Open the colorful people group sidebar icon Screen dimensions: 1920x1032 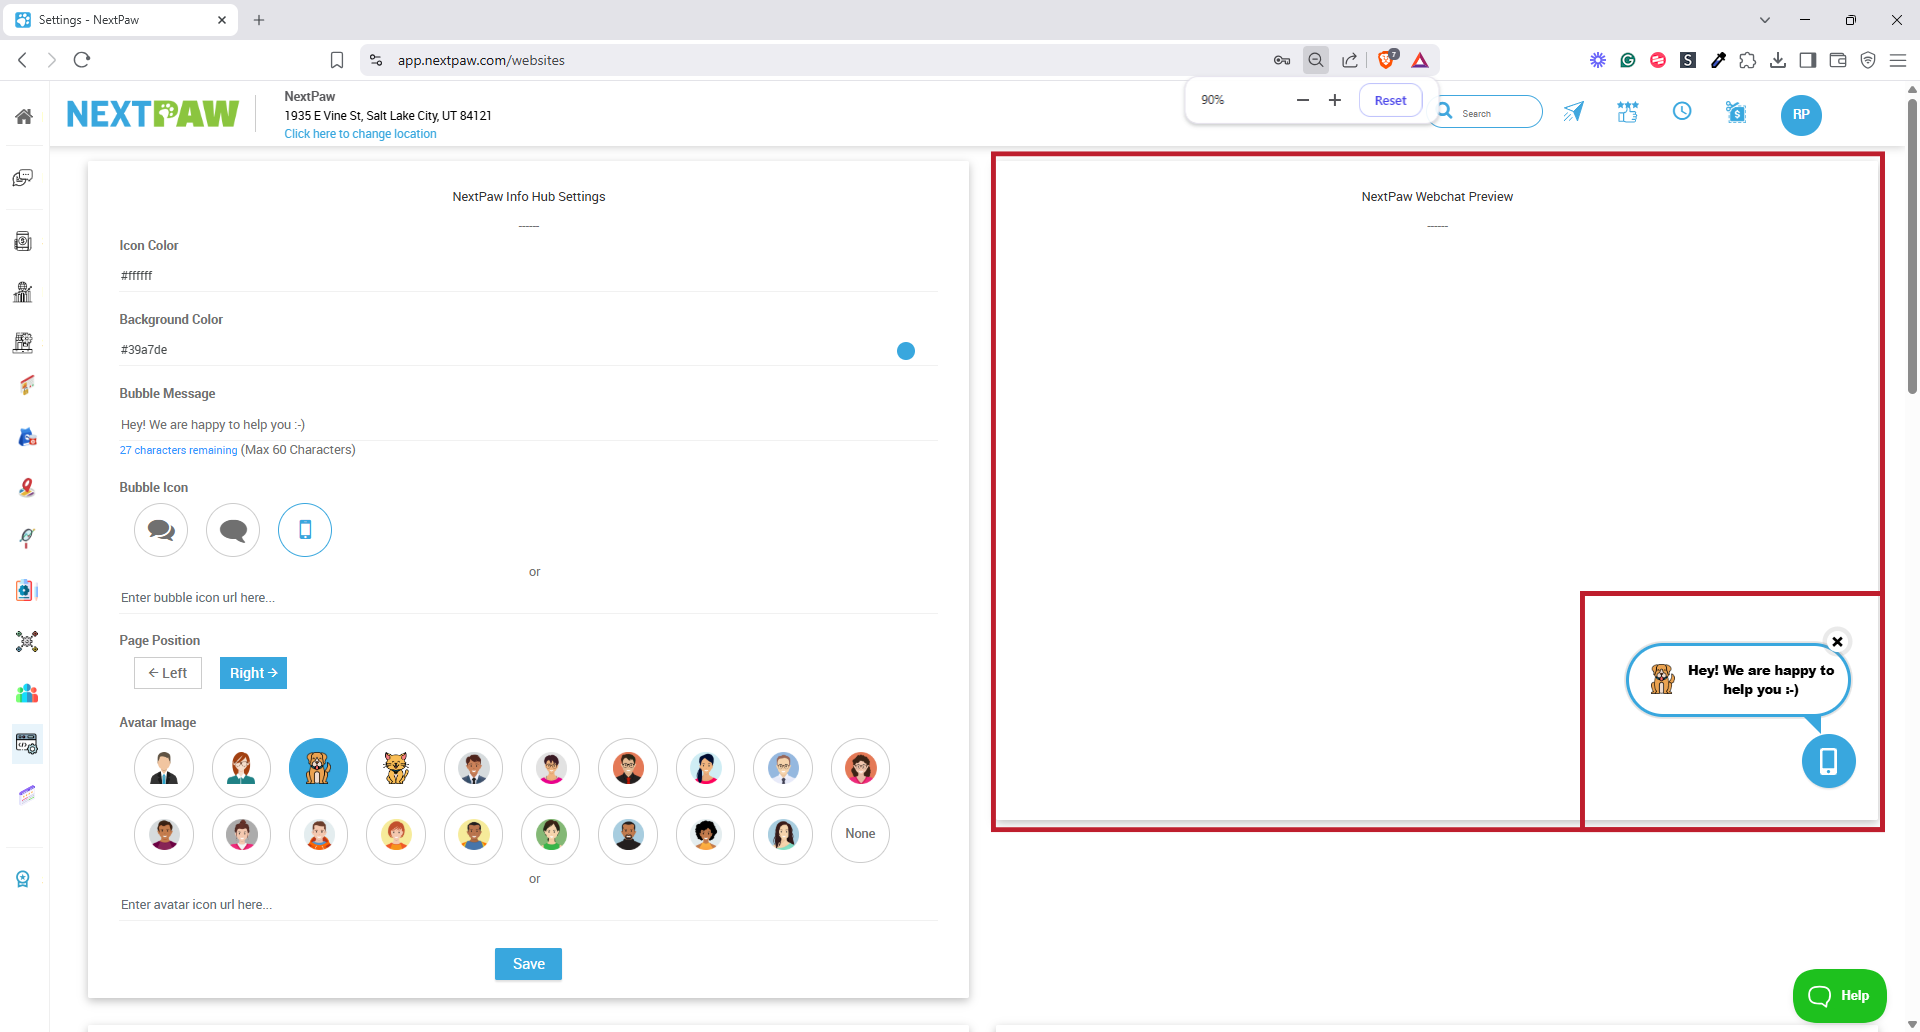click(27, 693)
